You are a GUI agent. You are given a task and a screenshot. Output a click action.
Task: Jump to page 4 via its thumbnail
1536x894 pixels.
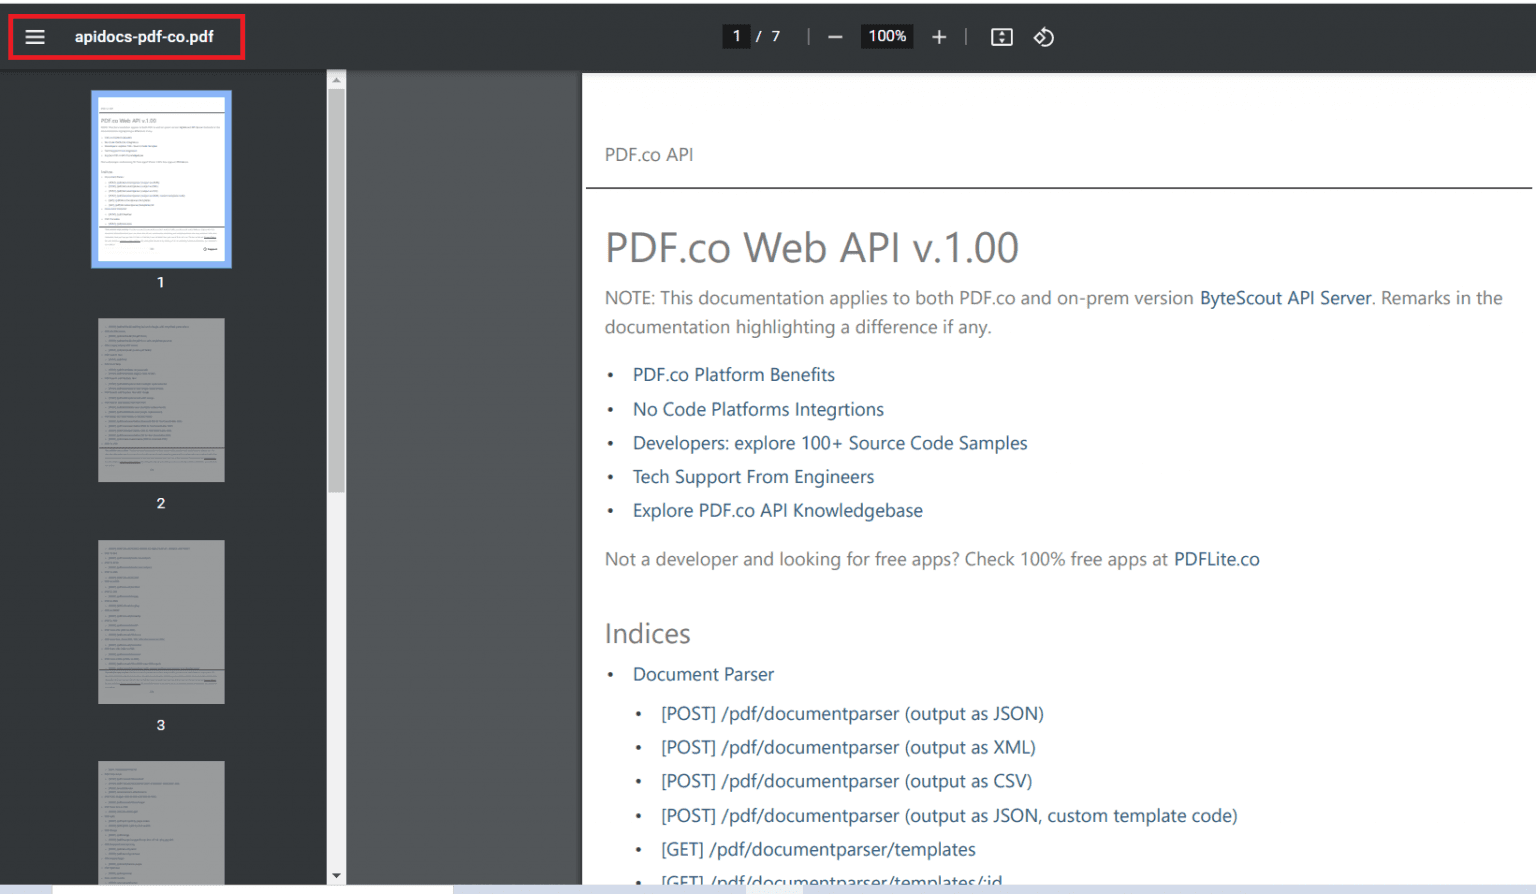pos(161,823)
